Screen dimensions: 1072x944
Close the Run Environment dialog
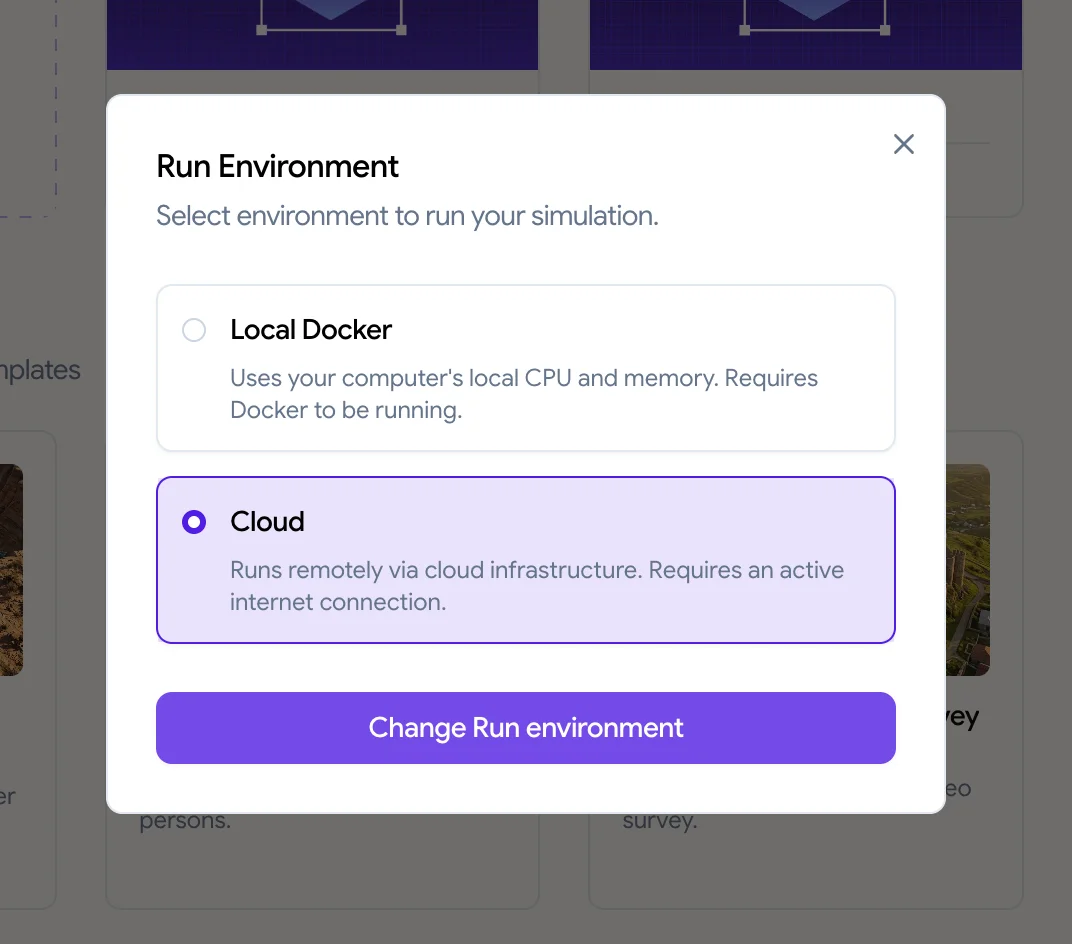903,144
